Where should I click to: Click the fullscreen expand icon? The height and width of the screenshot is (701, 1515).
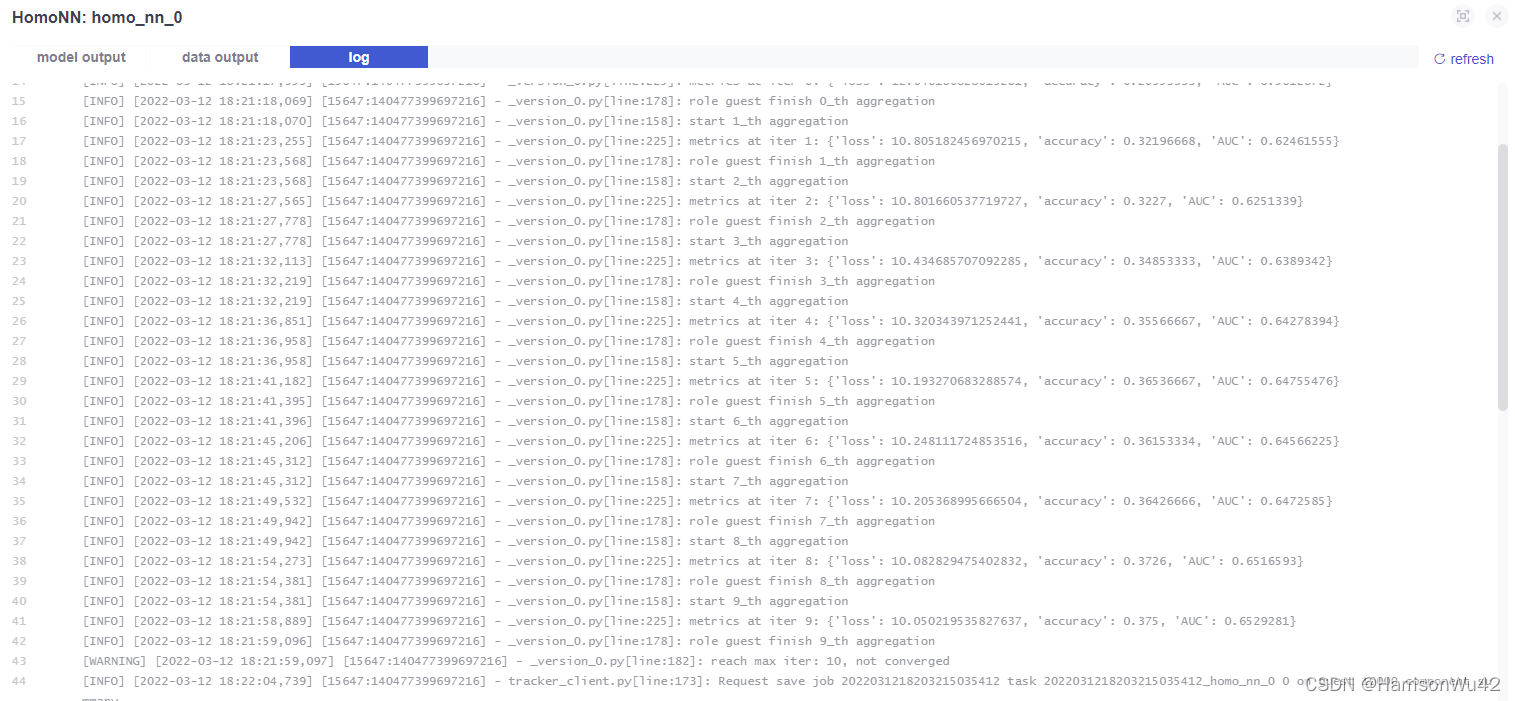pos(1463,16)
